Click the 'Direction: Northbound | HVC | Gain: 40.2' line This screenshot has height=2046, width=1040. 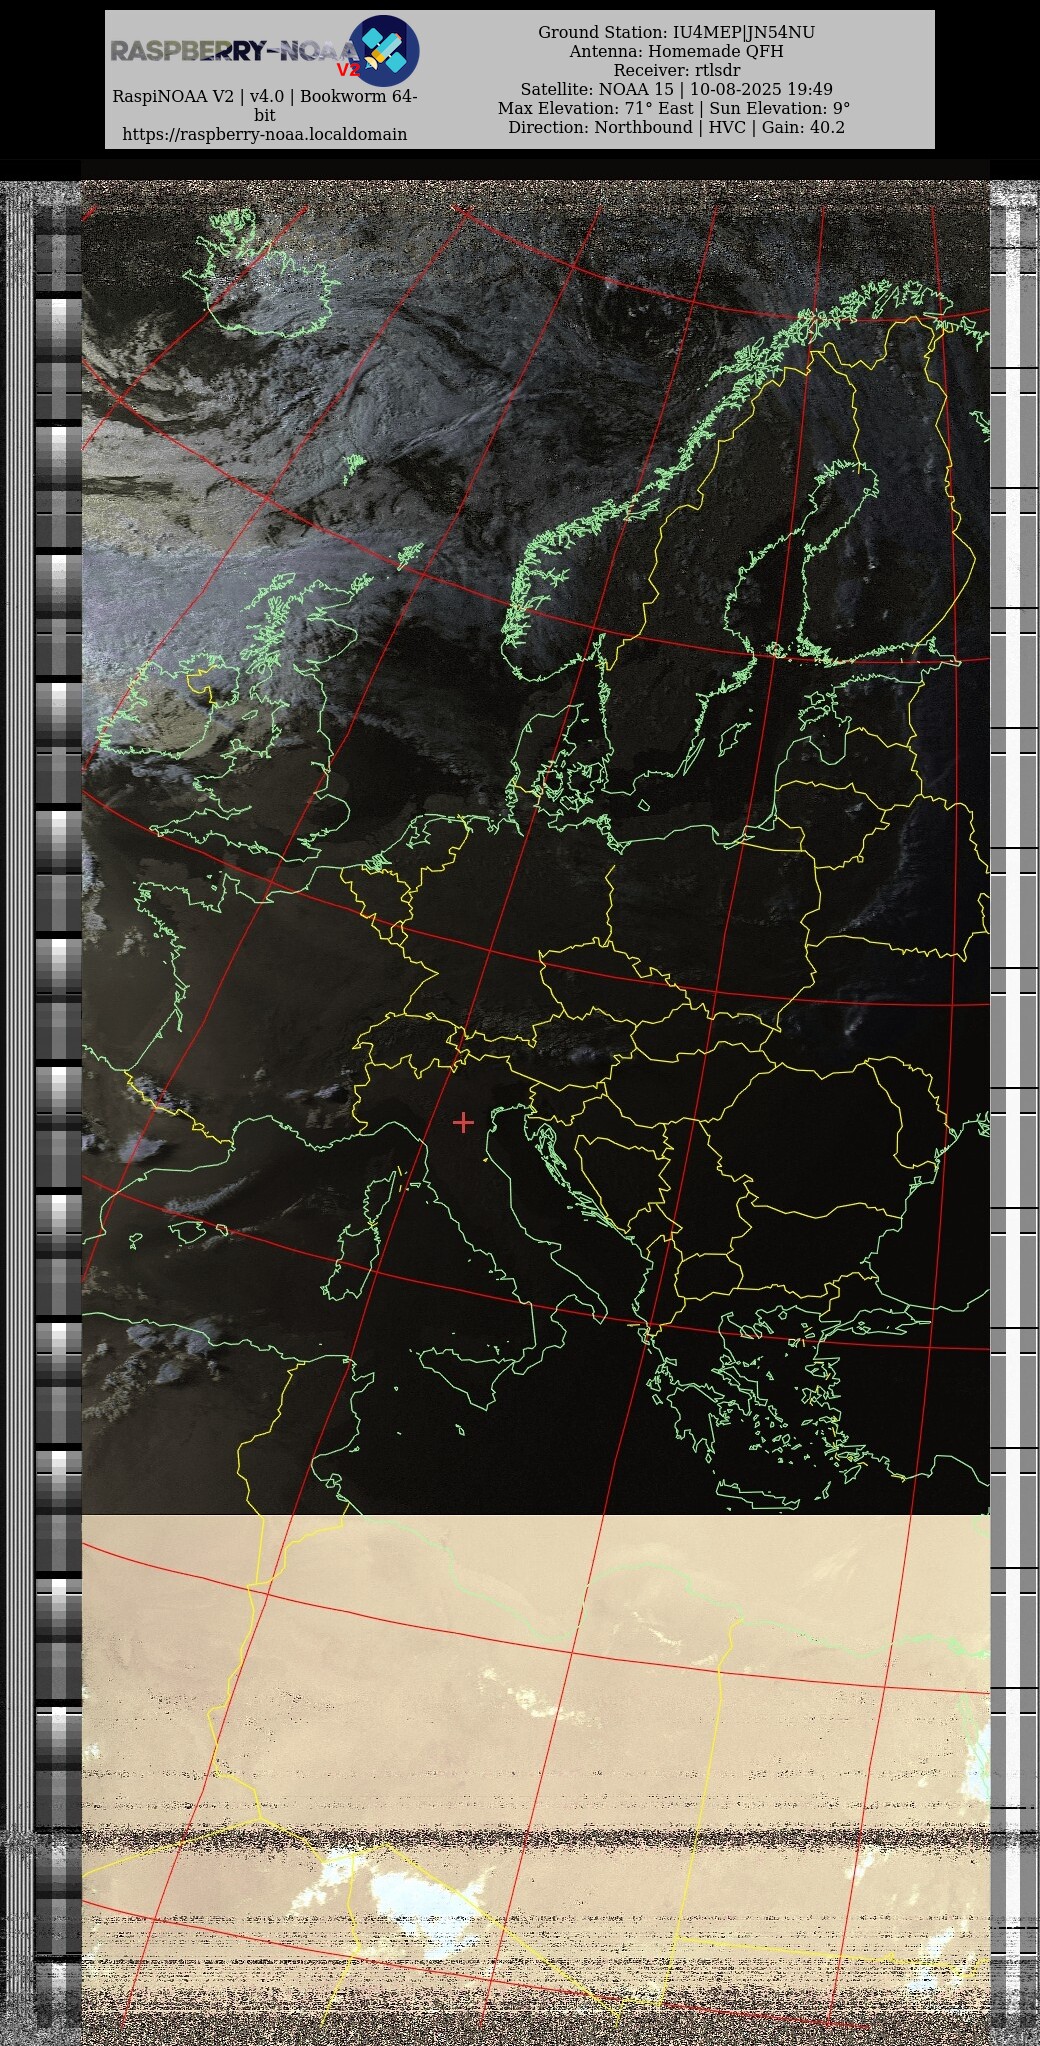tap(676, 127)
